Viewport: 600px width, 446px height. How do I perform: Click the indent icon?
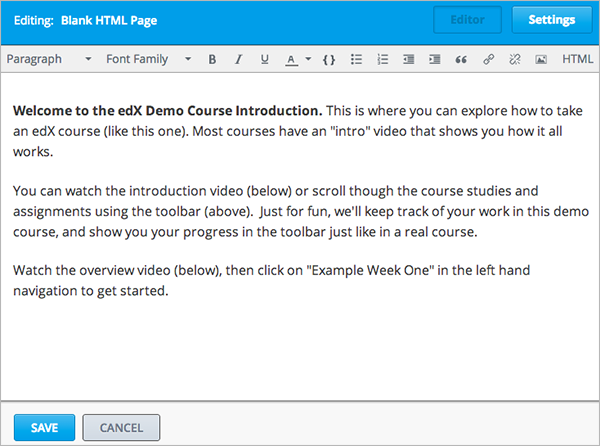(x=435, y=59)
